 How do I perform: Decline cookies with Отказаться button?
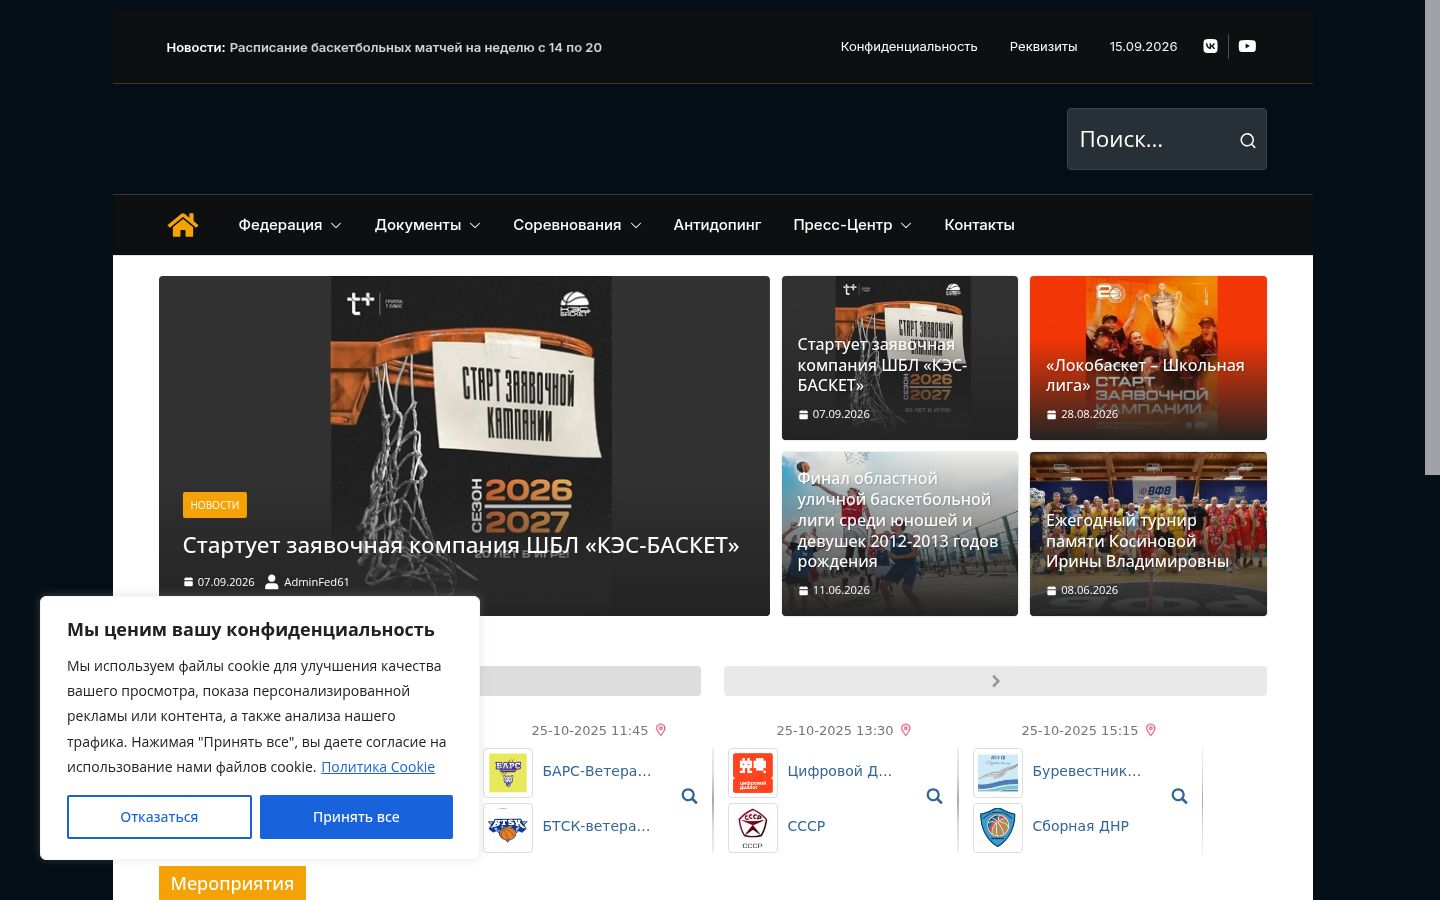pos(159,817)
